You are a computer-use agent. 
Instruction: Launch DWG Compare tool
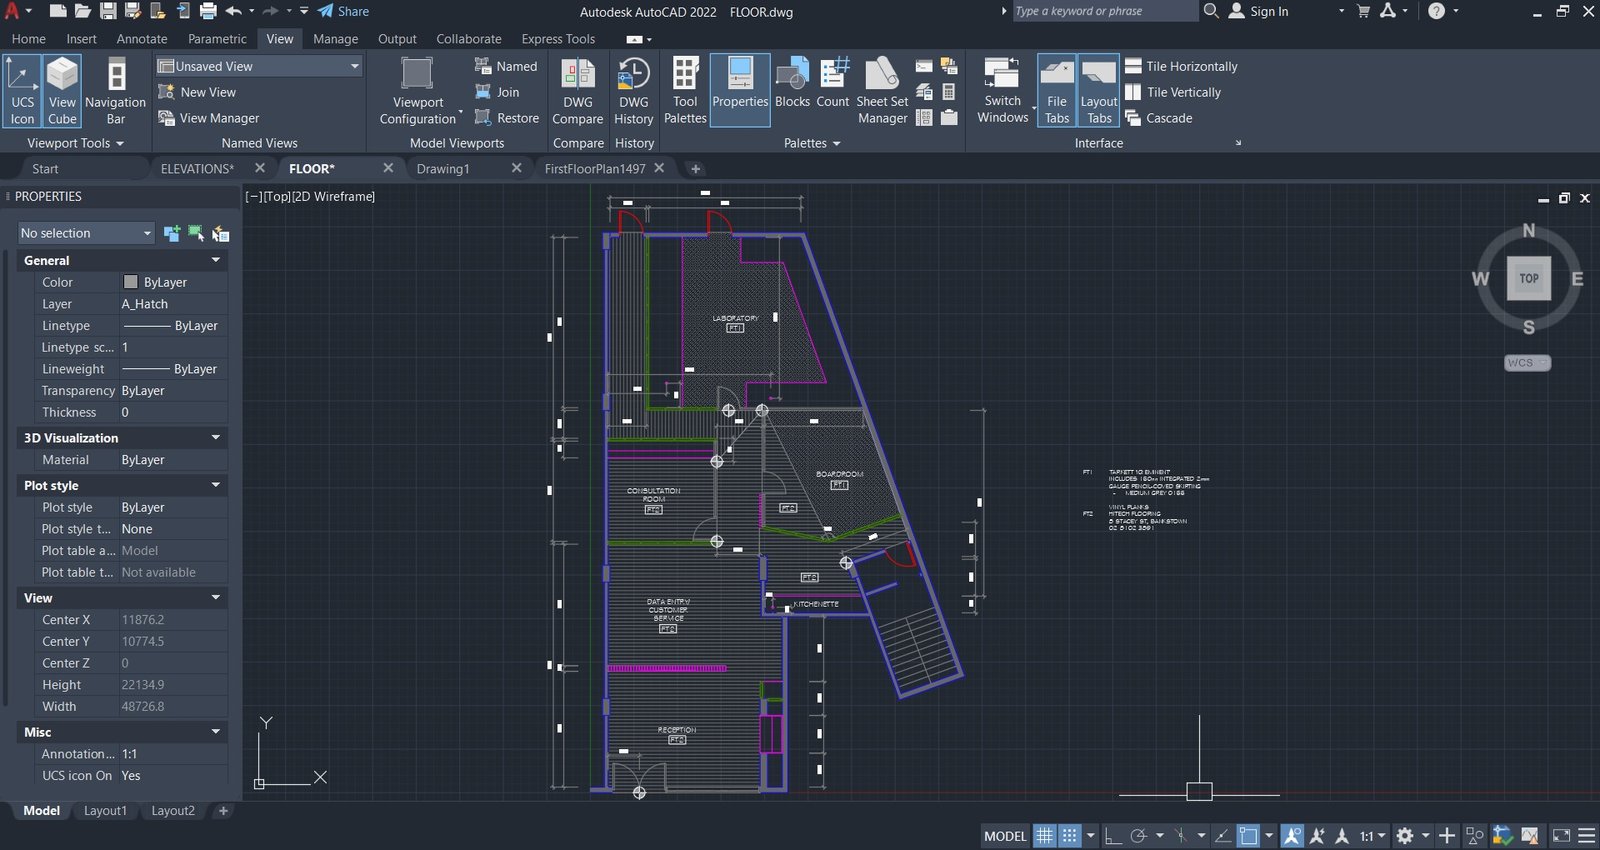click(x=578, y=91)
